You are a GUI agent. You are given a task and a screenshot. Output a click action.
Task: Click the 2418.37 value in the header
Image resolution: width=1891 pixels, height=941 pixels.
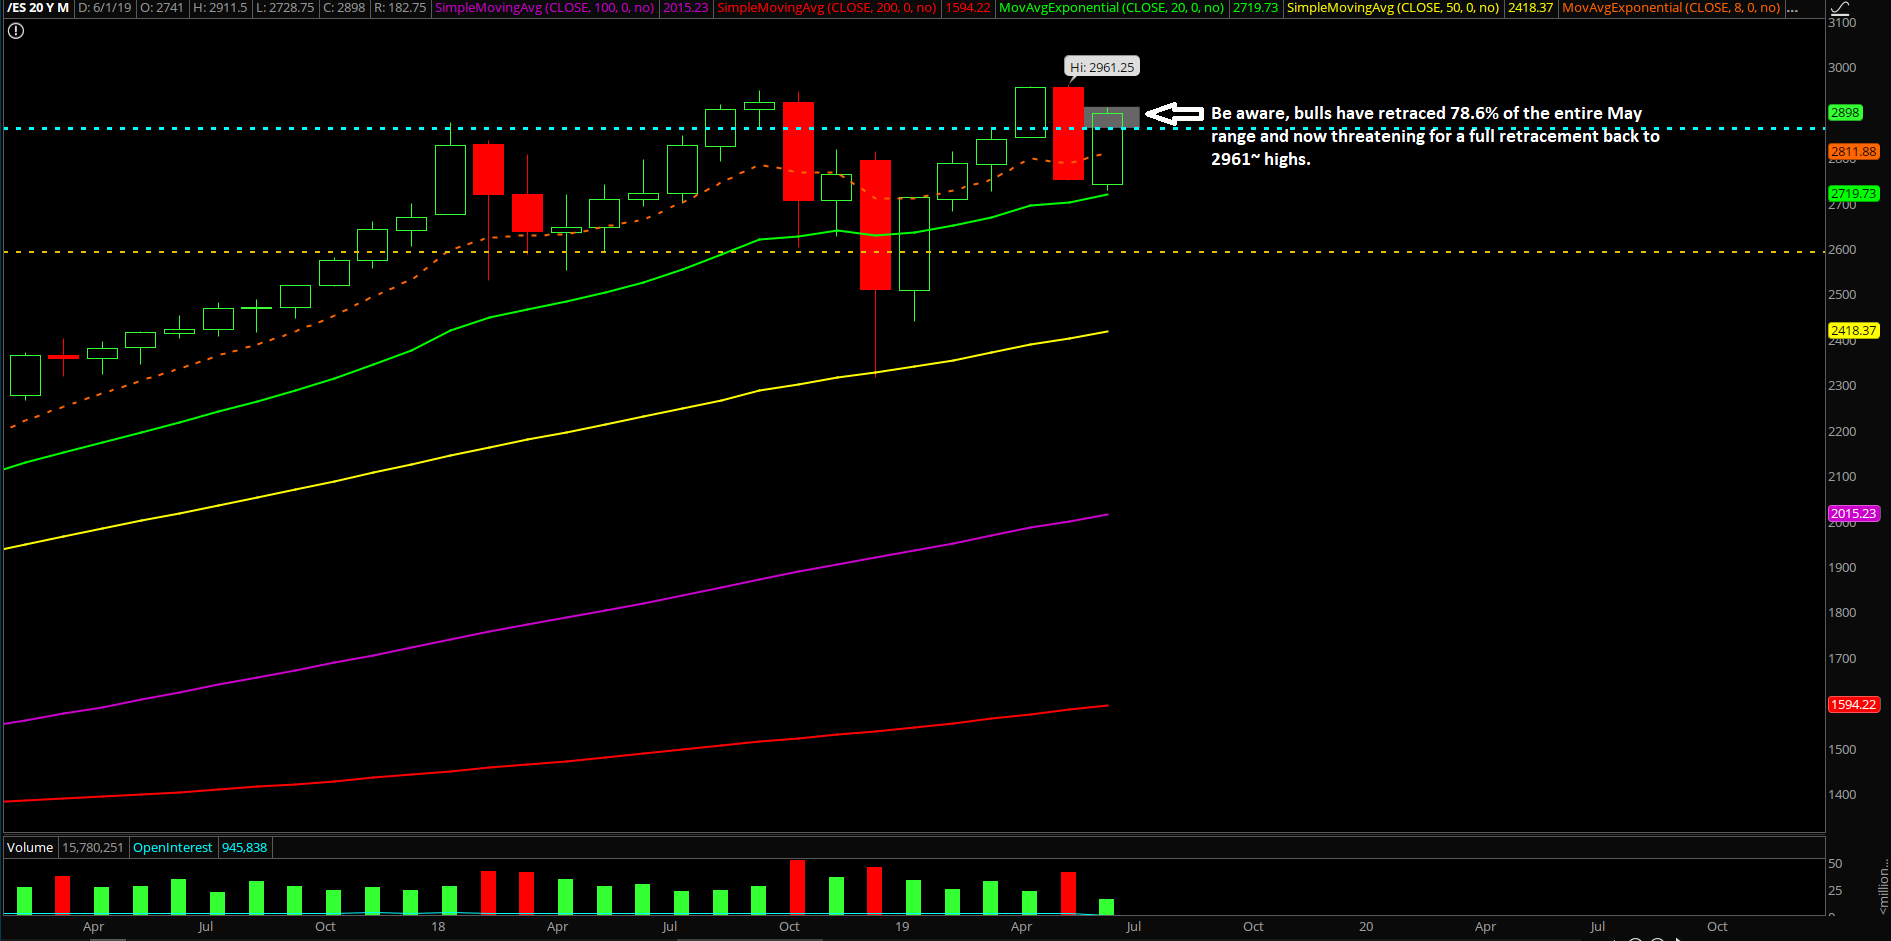tap(1531, 8)
